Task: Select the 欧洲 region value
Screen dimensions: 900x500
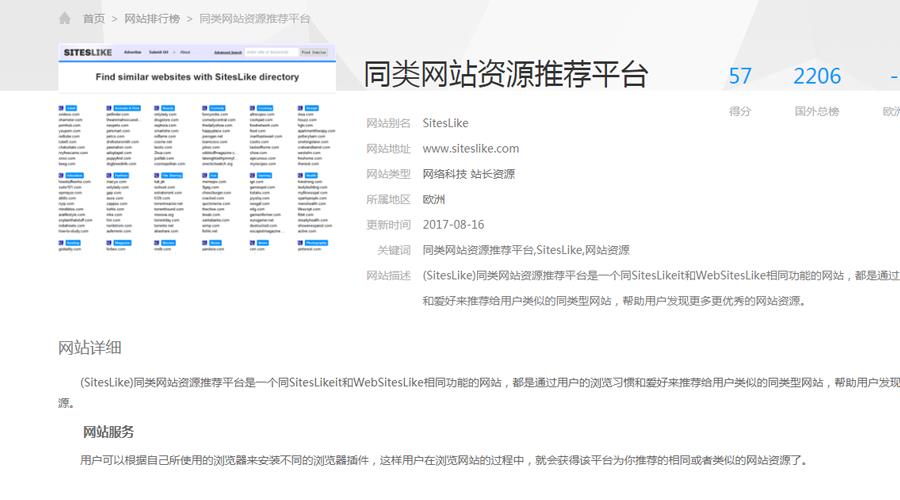Action: click(435, 199)
